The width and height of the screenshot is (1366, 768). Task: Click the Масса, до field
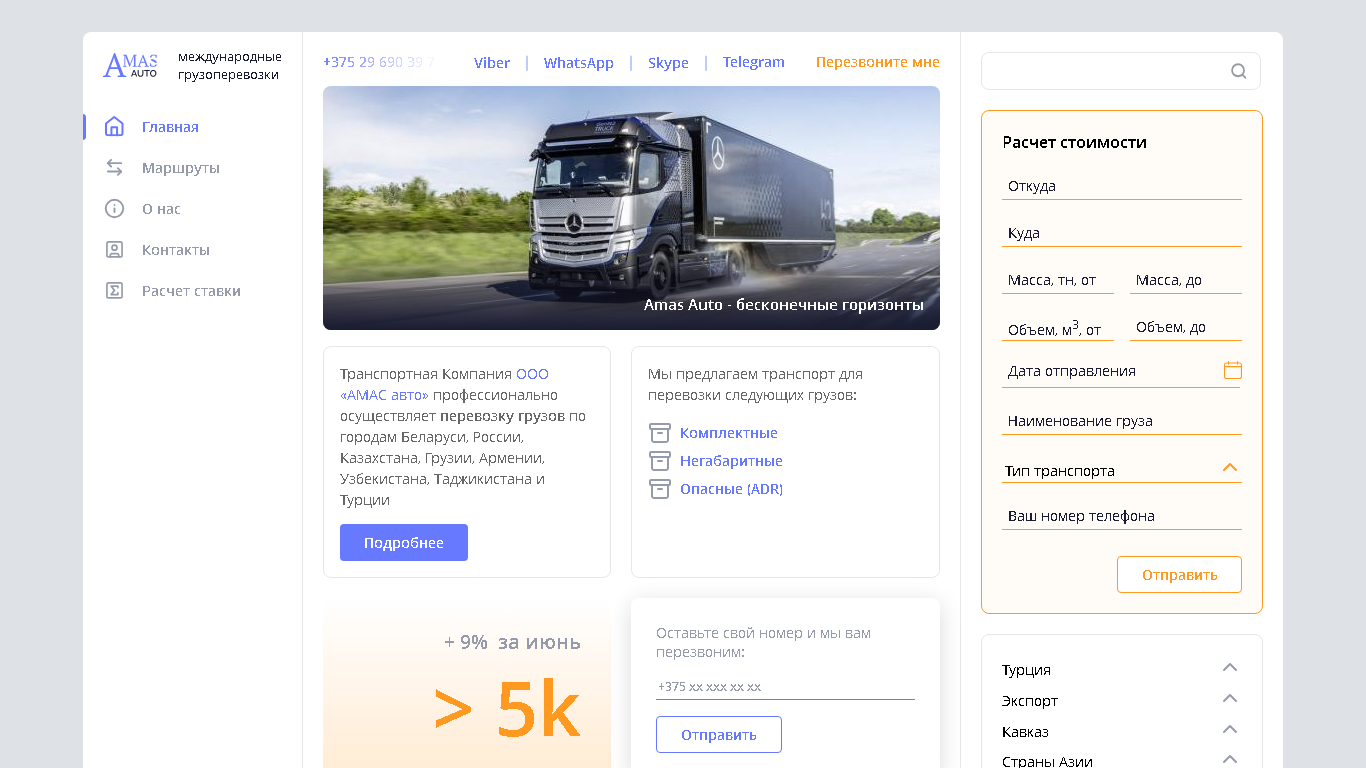click(1186, 280)
